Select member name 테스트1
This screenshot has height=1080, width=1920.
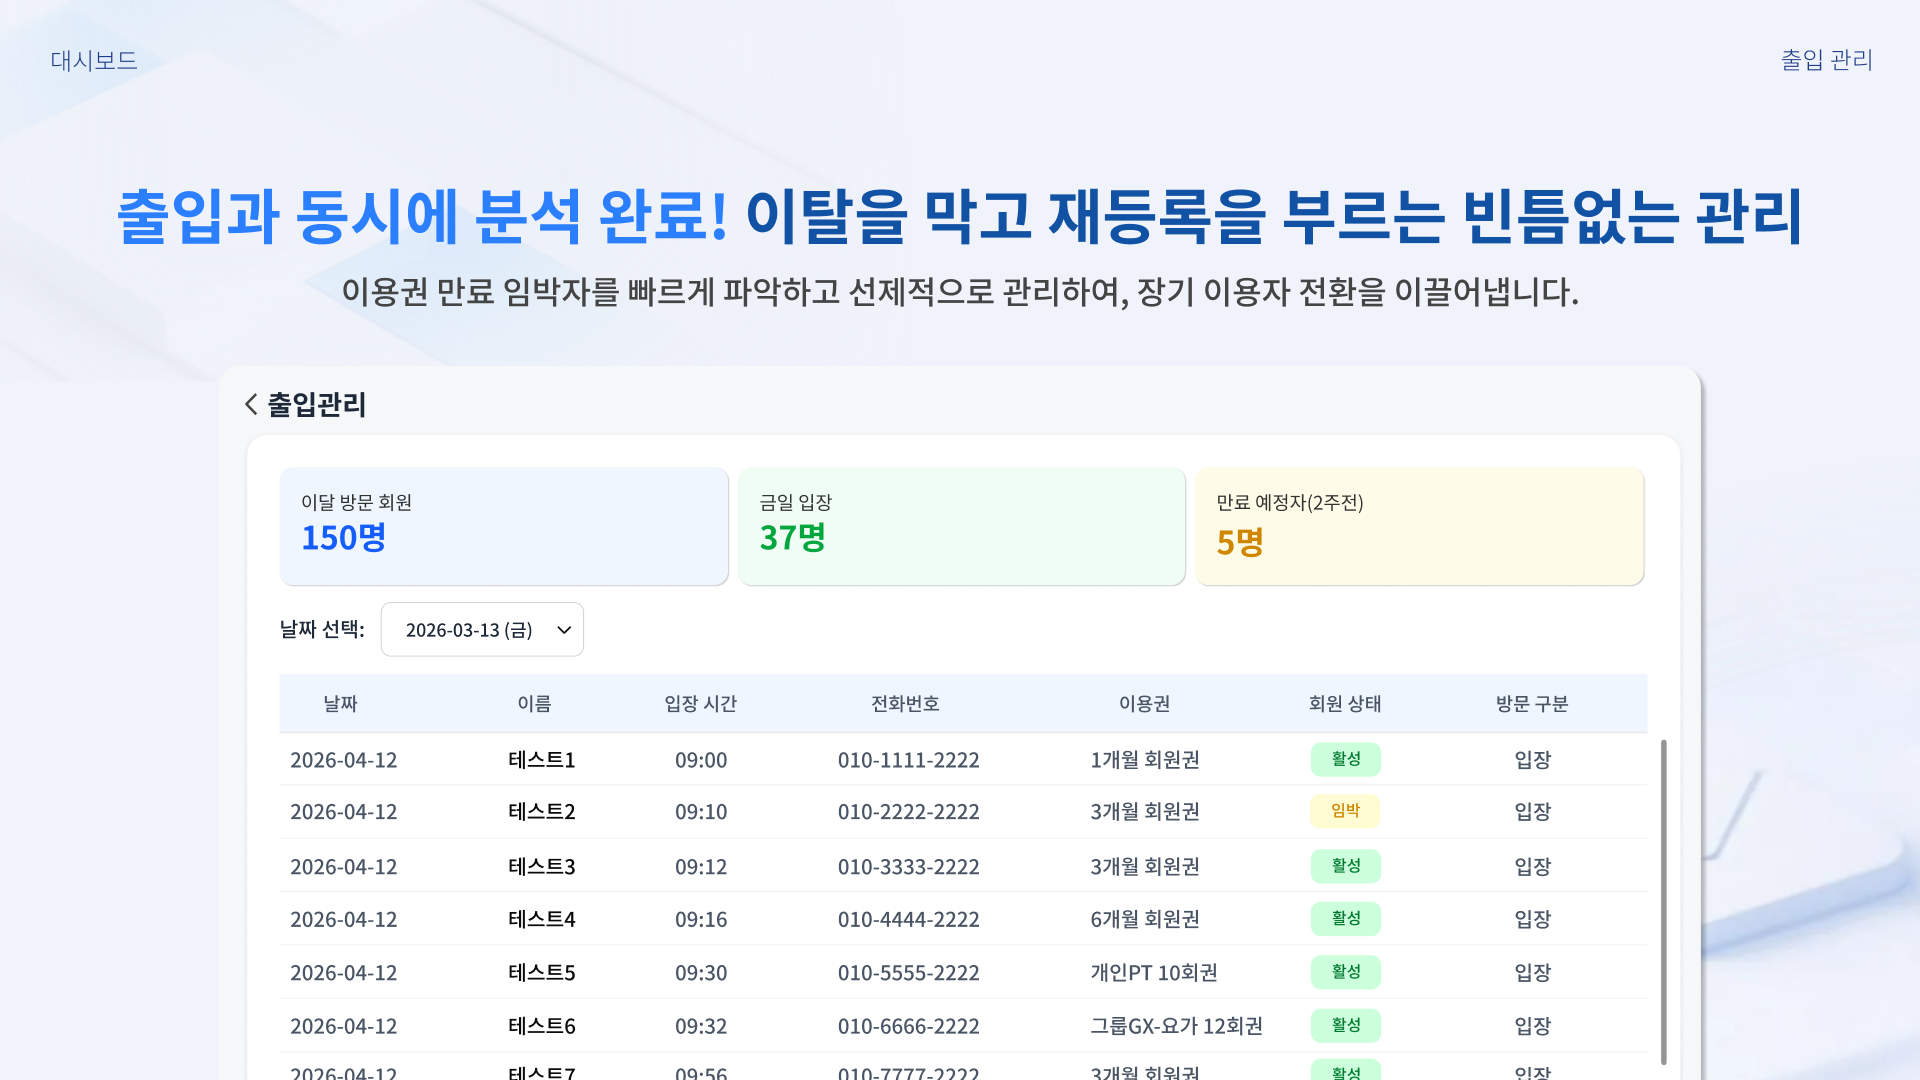point(542,760)
